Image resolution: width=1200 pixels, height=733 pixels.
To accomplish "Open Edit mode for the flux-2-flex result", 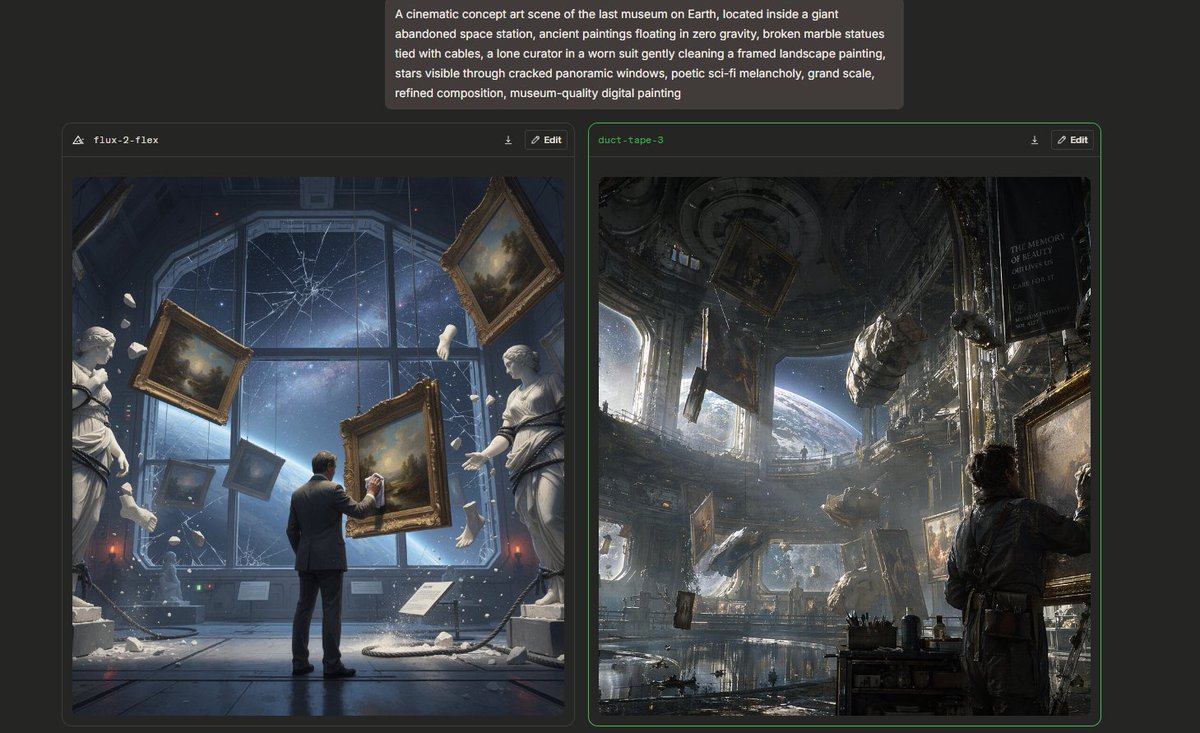I will (x=545, y=140).
